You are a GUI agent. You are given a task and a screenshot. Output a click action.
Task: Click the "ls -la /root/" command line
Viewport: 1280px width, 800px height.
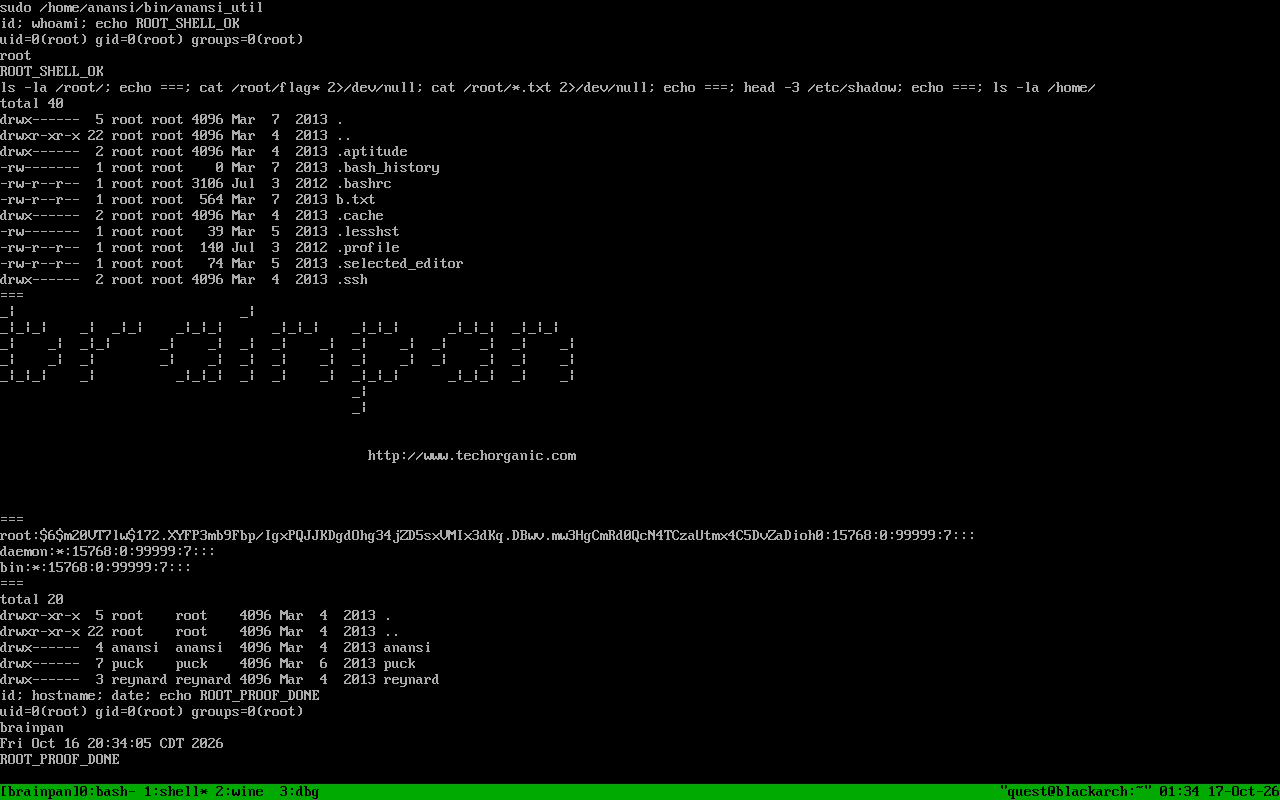pos(548,88)
